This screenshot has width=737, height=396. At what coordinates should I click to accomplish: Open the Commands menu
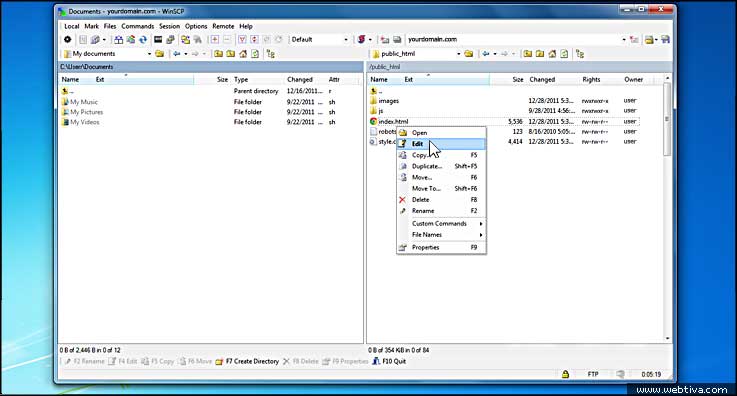click(x=137, y=26)
